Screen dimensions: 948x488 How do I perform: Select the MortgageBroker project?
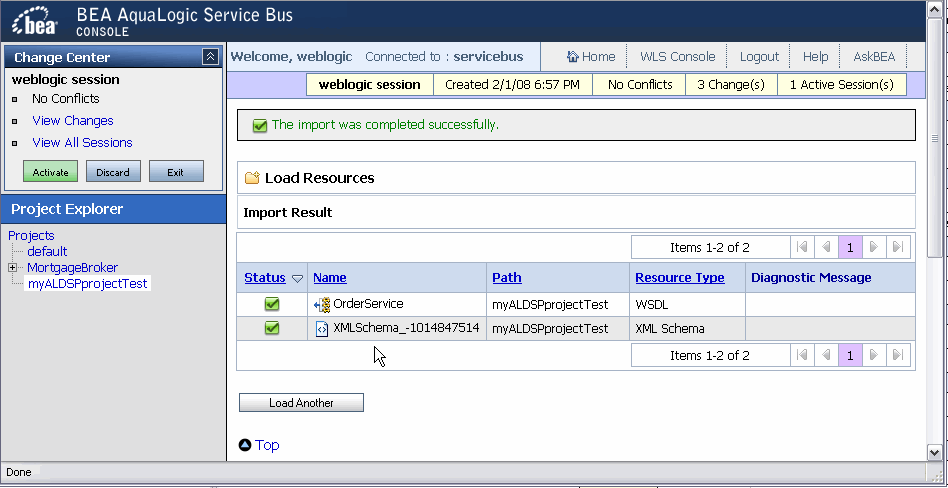click(x=73, y=267)
